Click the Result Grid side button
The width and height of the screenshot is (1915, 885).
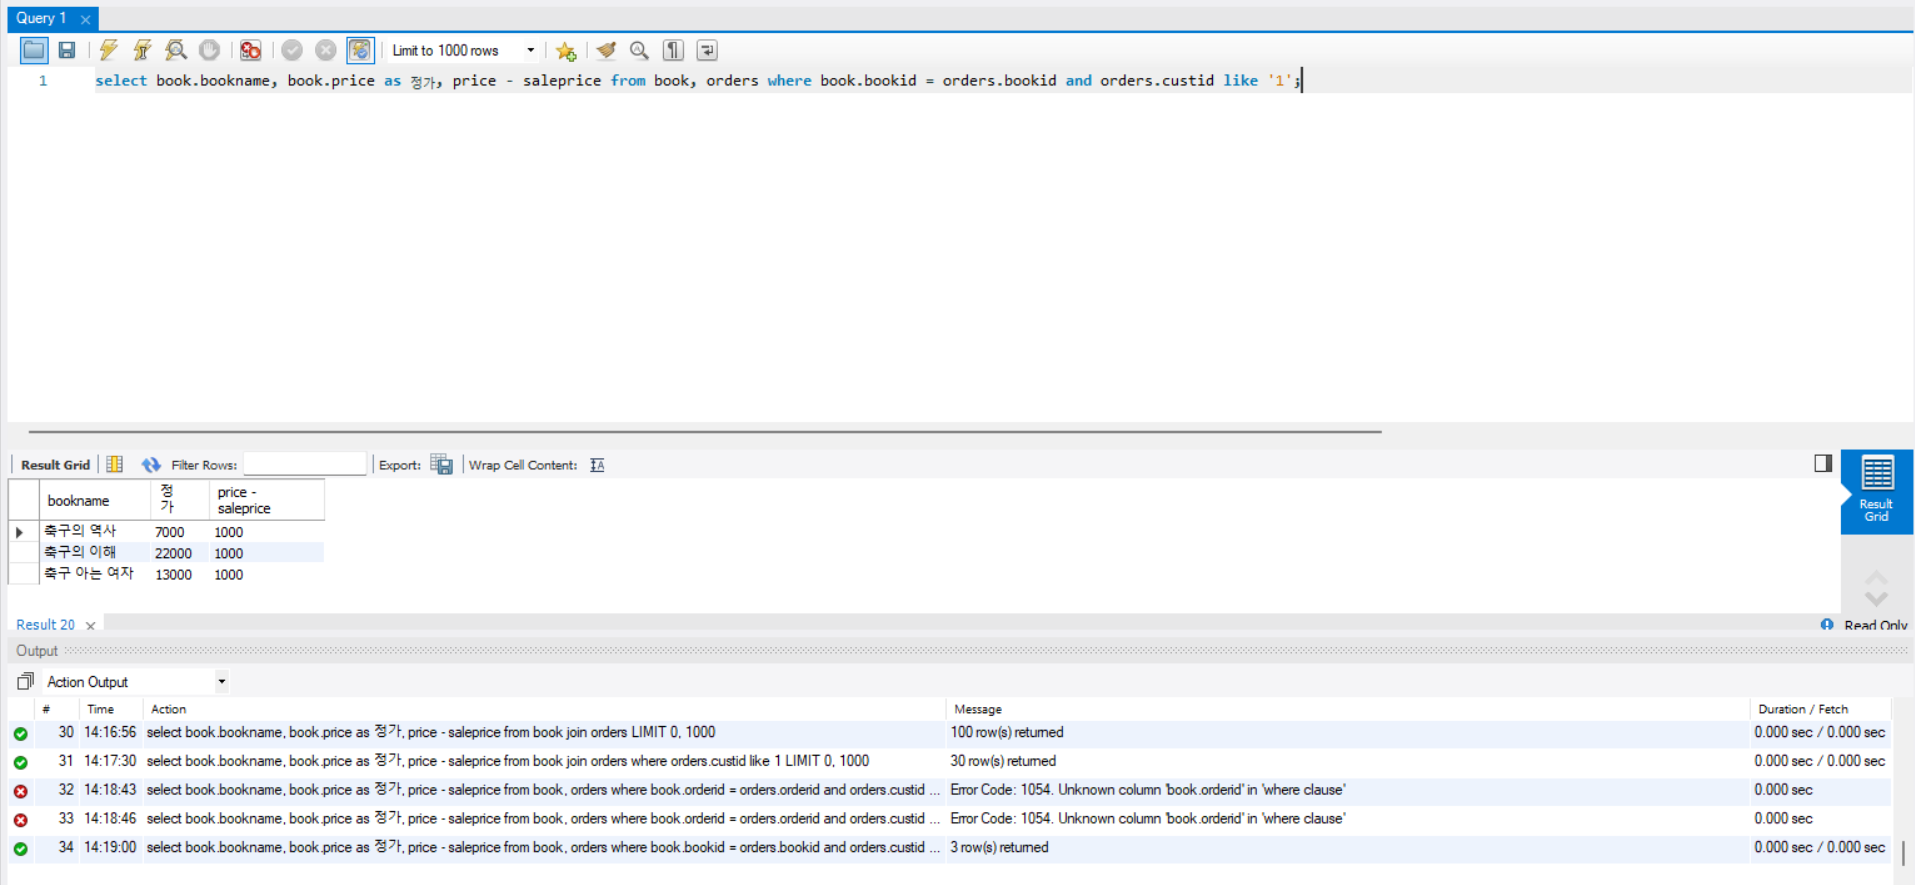[1876, 490]
